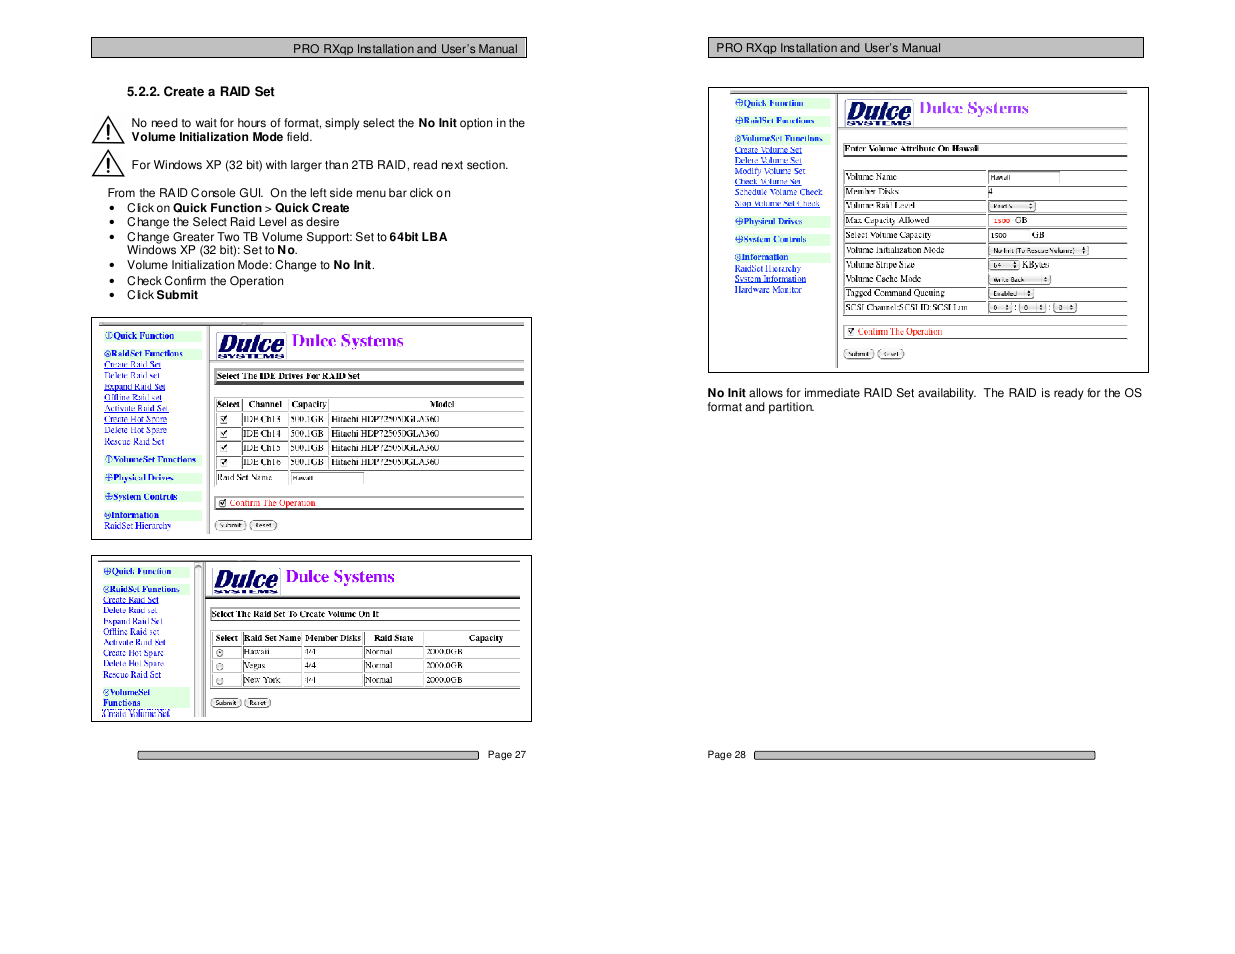This screenshot has width=1235, height=954.
Task: Open the Hardware Monitor link
Action: 768,290
